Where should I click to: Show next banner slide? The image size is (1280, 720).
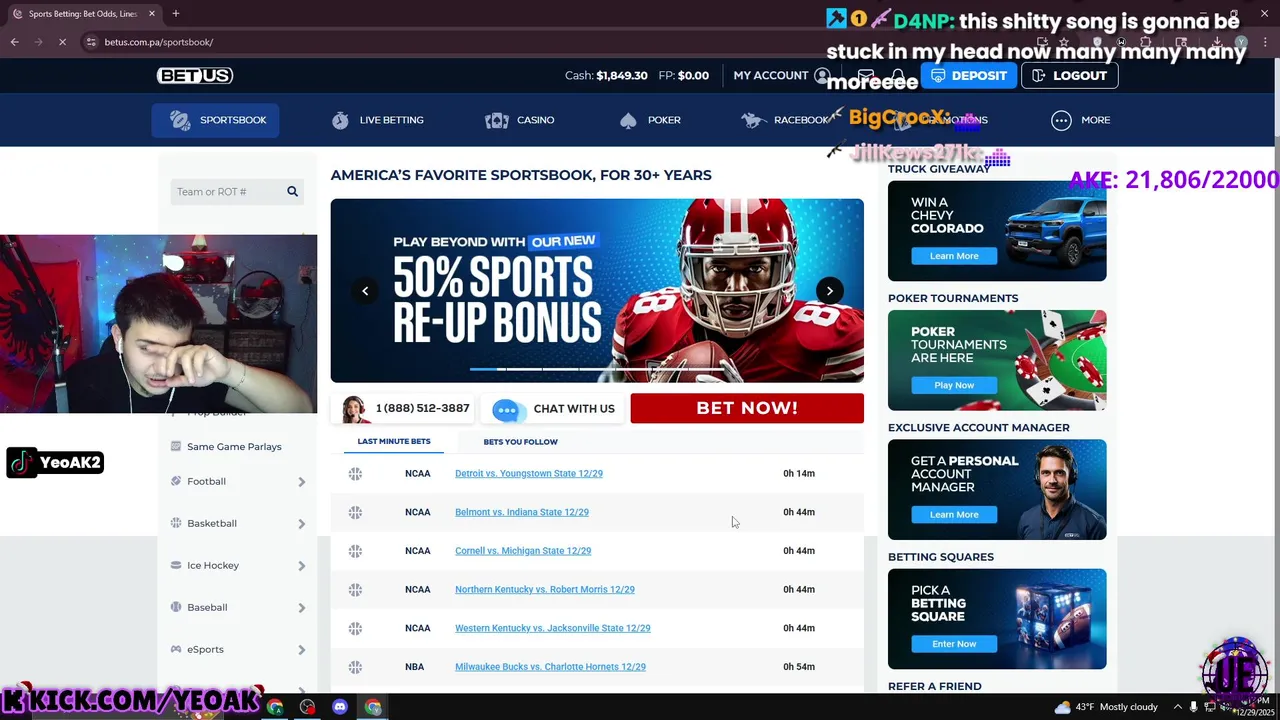[x=830, y=291]
